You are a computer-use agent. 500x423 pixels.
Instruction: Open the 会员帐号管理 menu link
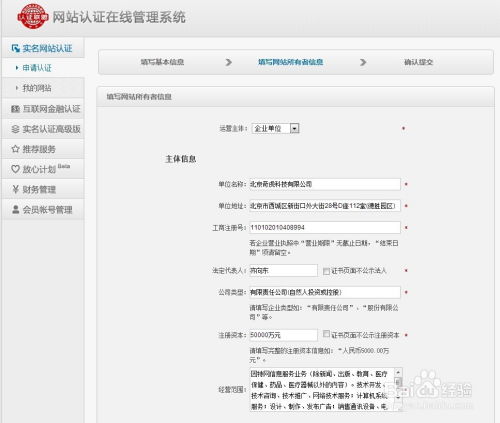coord(47,210)
